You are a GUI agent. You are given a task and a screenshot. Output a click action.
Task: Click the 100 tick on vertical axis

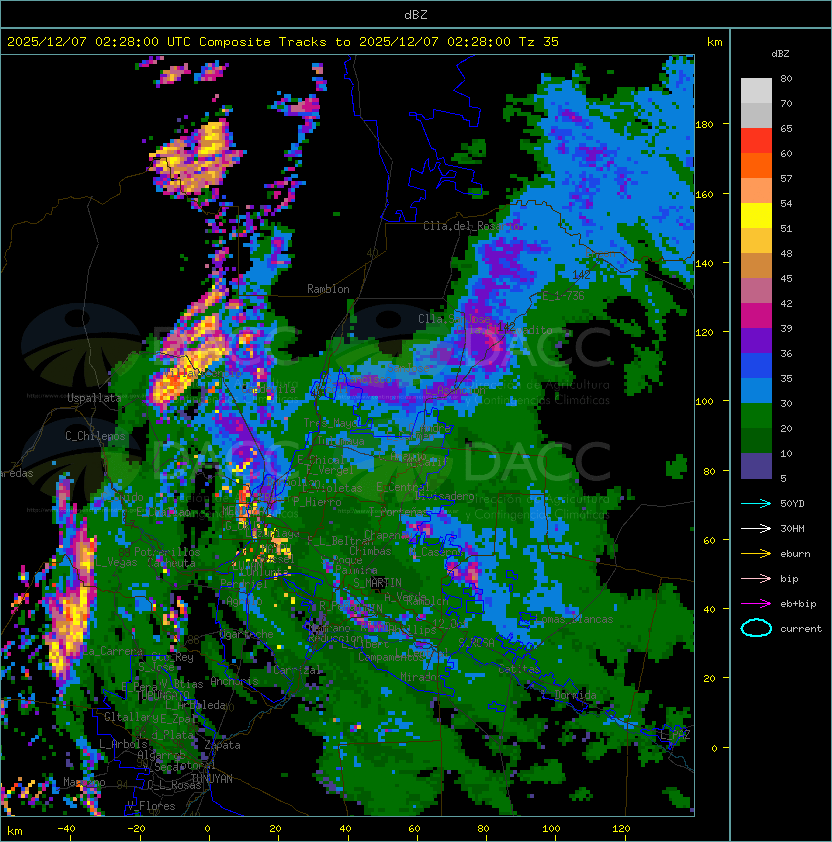click(x=704, y=402)
